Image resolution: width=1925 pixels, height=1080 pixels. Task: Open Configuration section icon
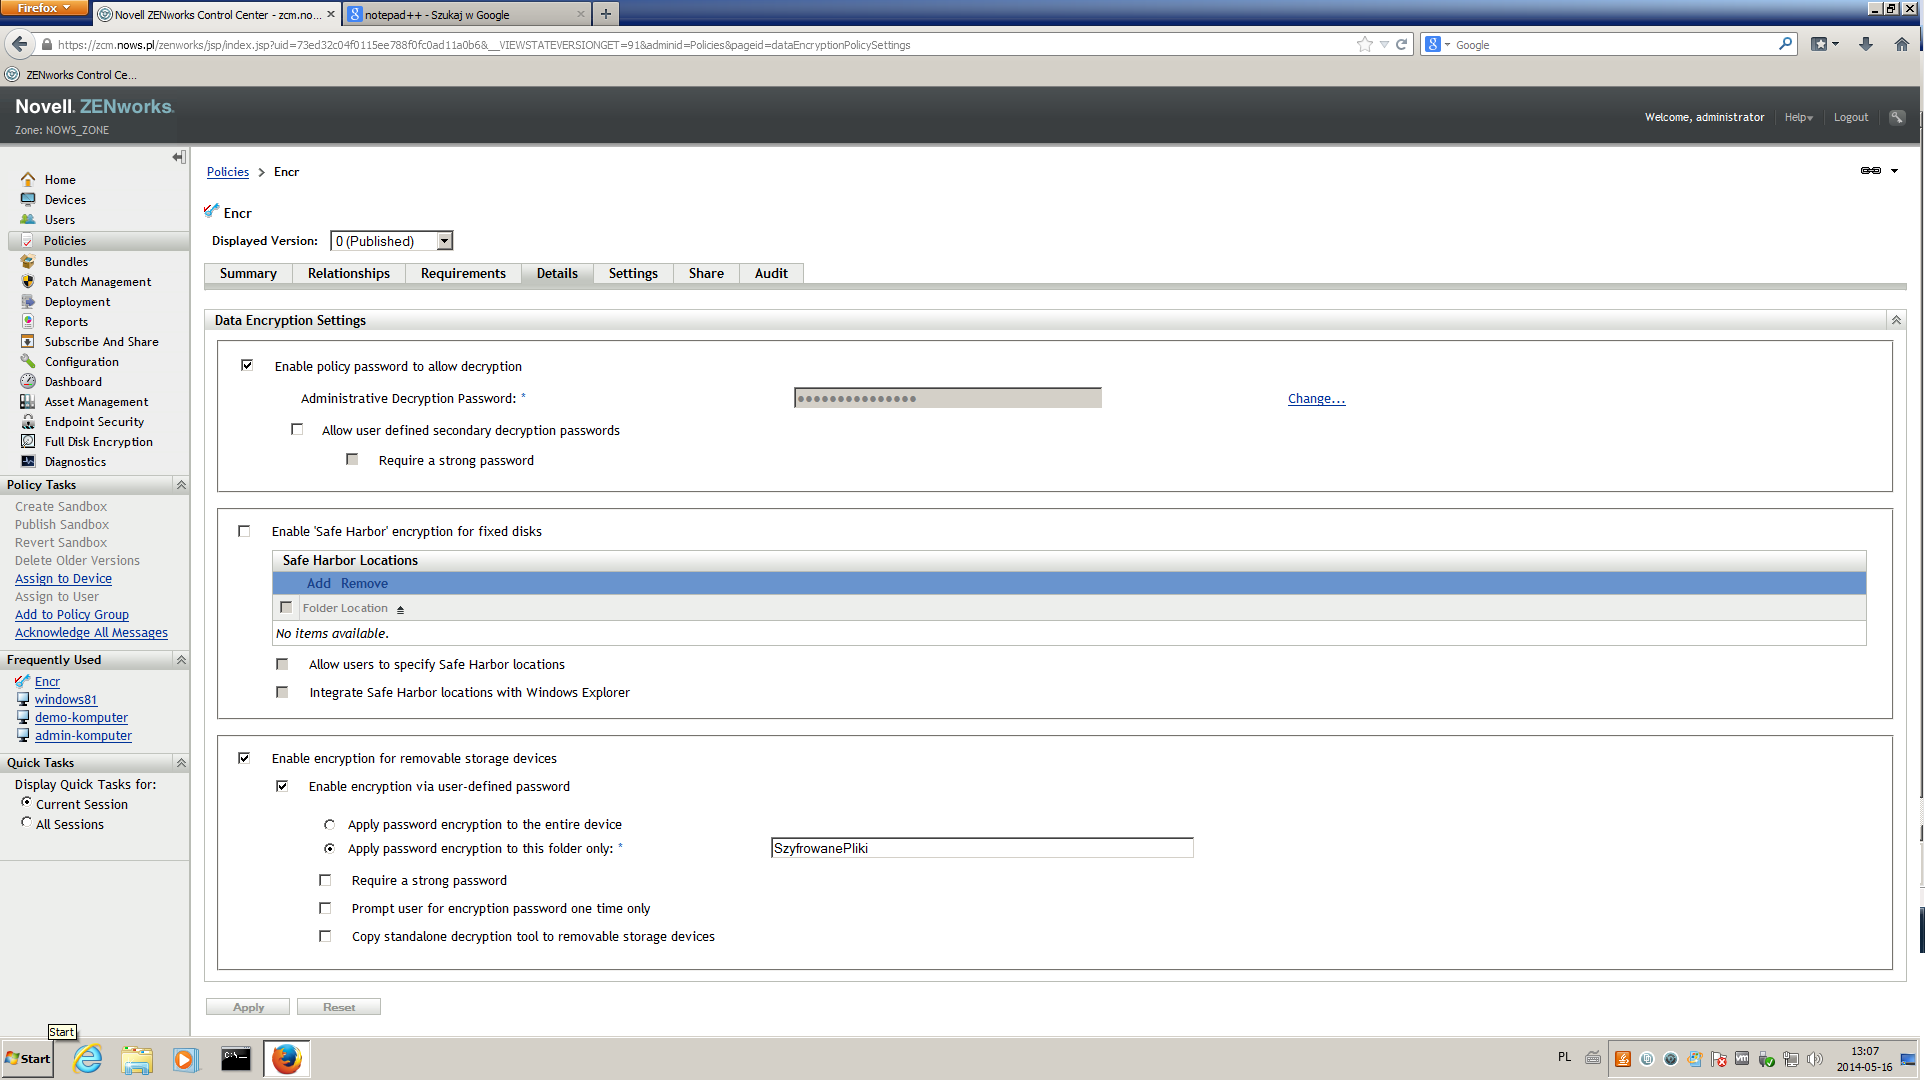point(28,362)
